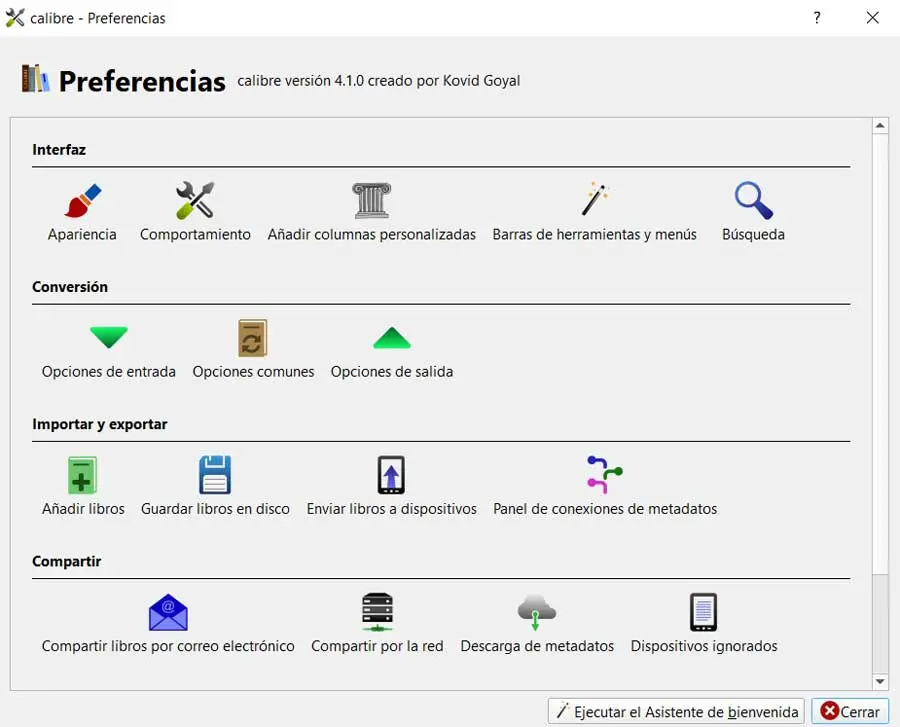Click the Cerrar button
The image size is (900, 727).
click(850, 712)
